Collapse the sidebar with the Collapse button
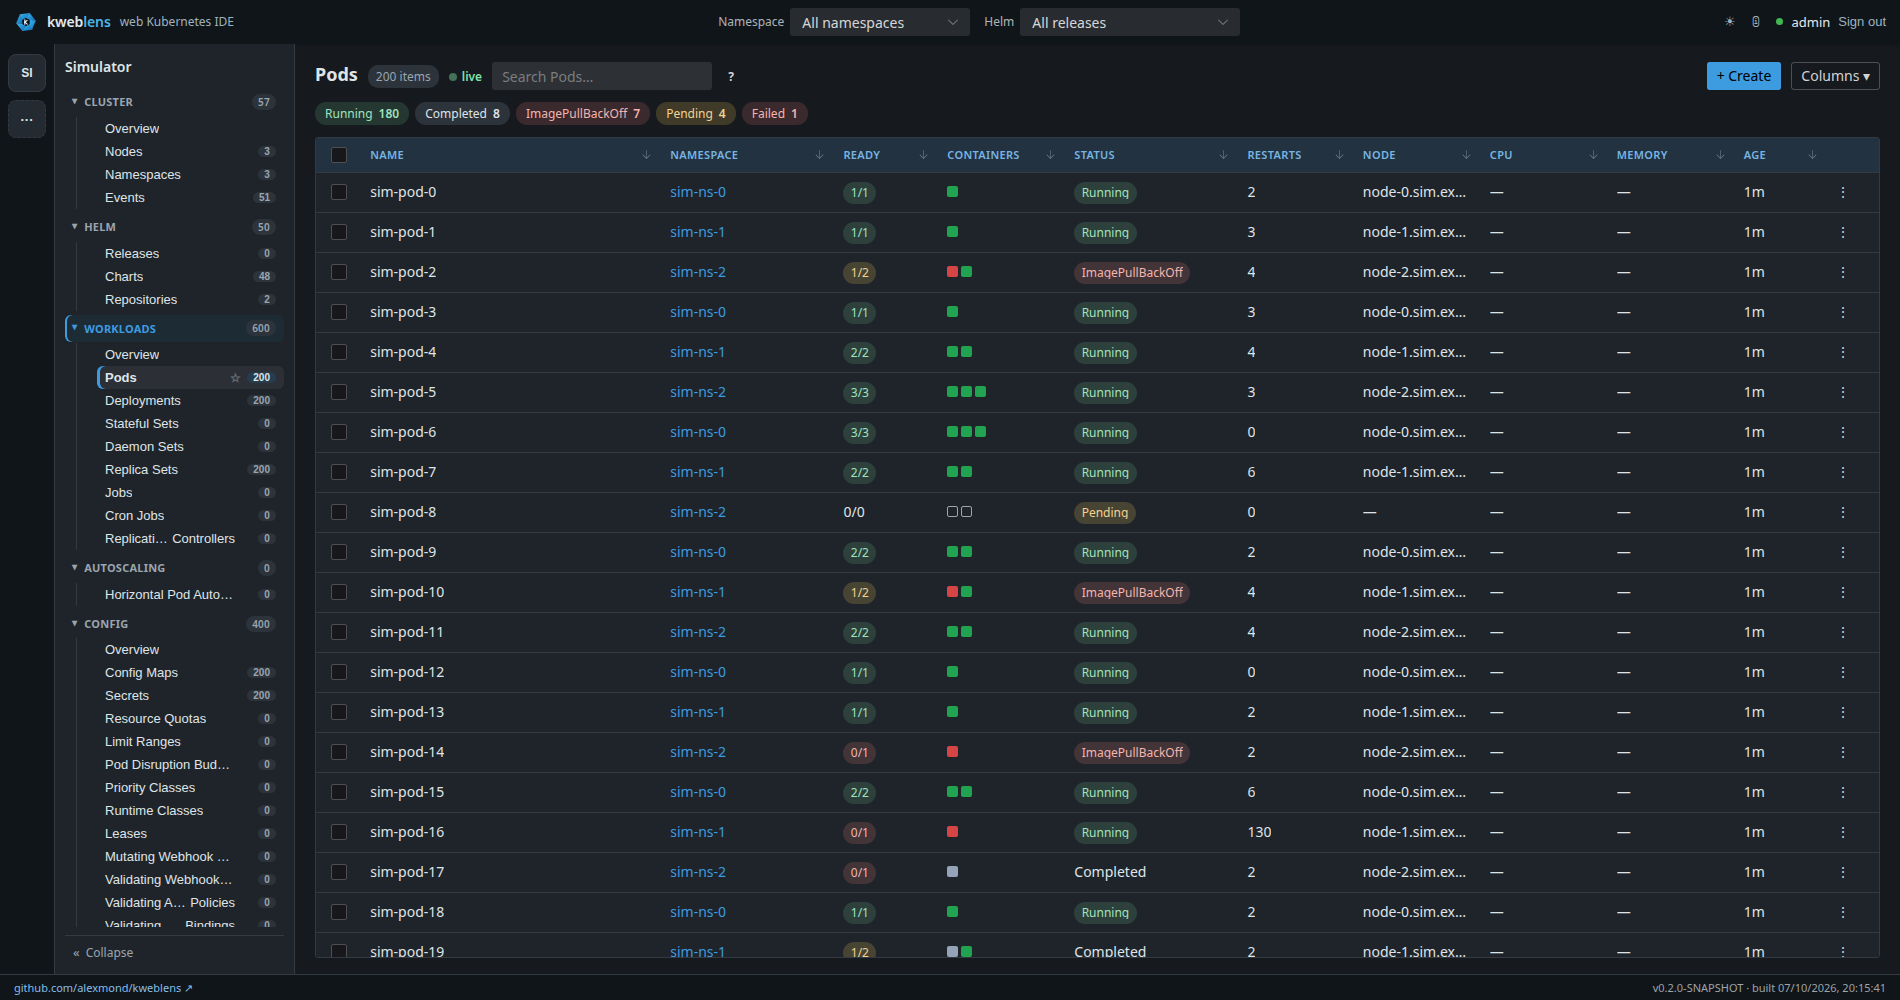This screenshot has width=1900, height=1000. coord(103,953)
